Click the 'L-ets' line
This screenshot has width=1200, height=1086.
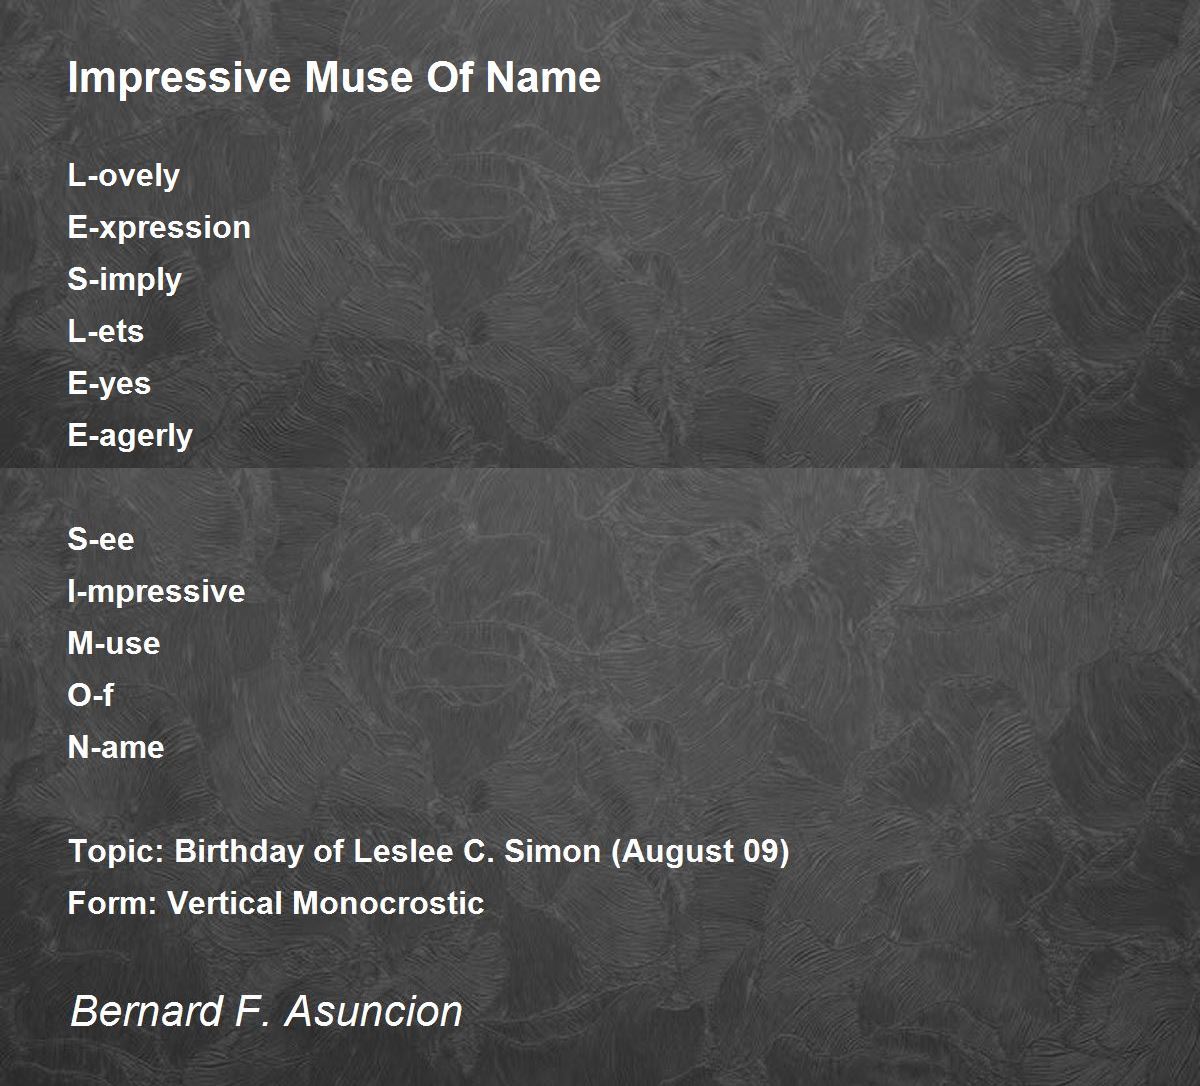tap(106, 331)
